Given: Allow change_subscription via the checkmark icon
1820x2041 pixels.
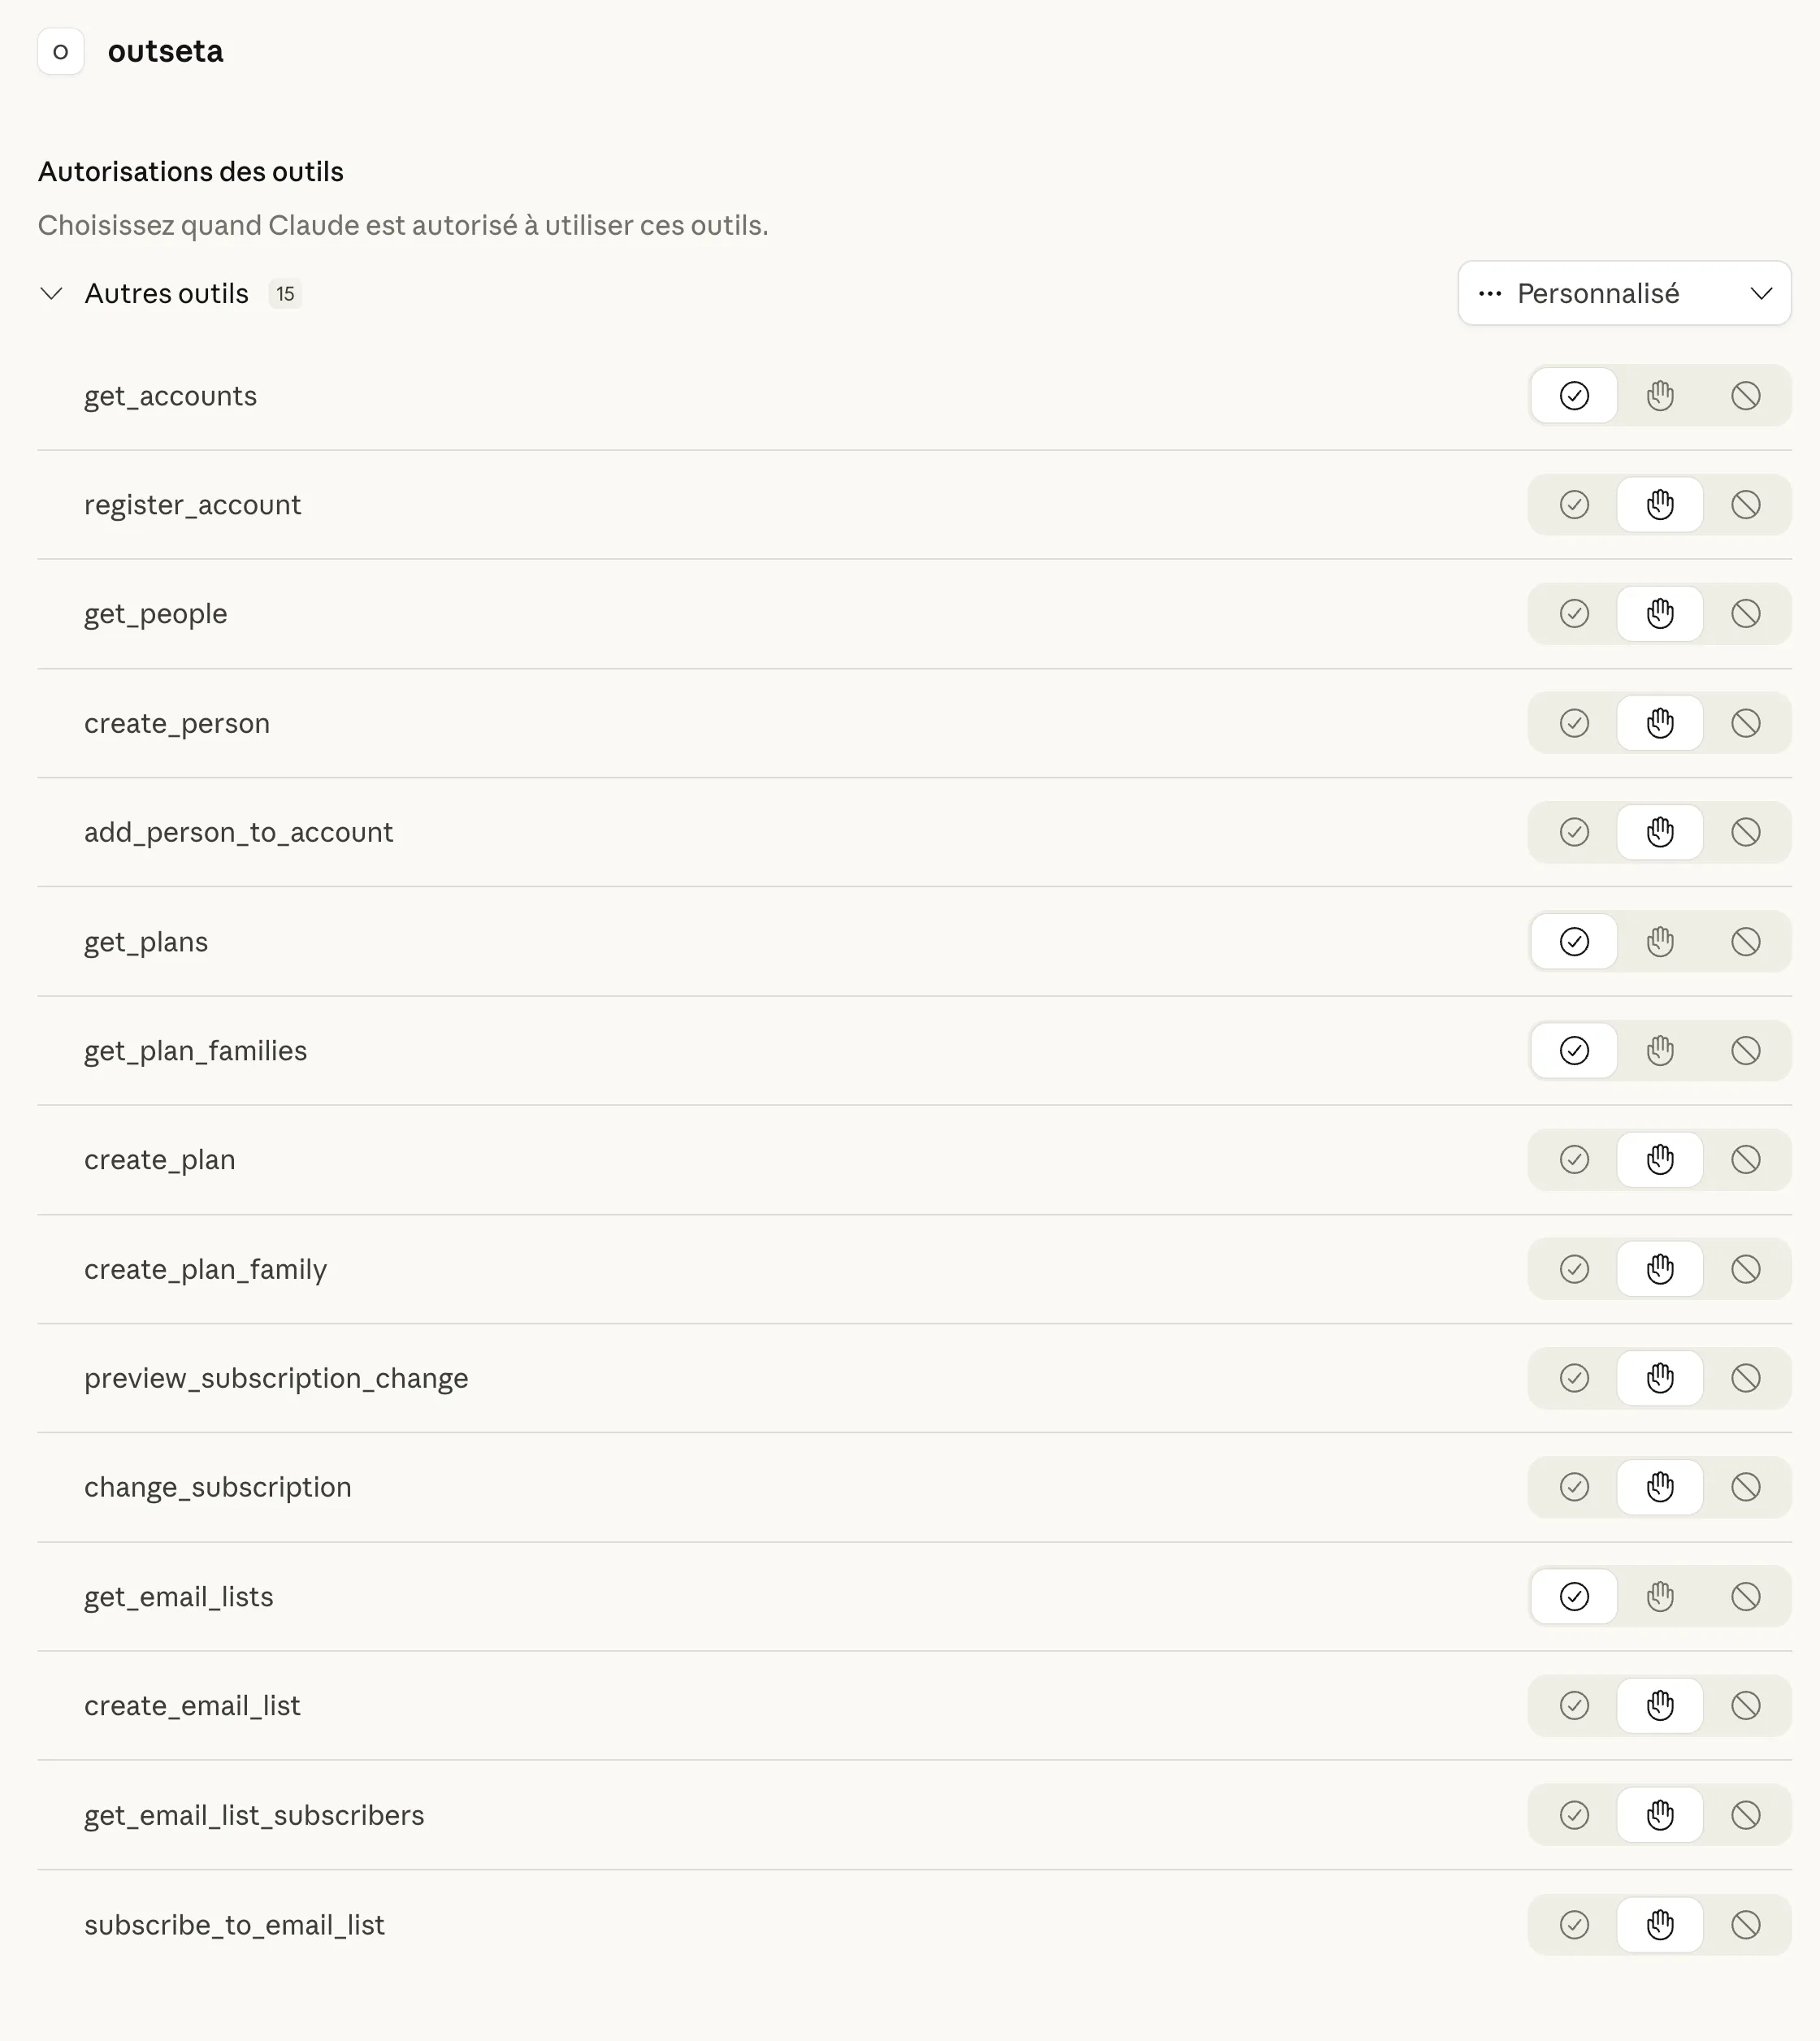Looking at the screenshot, I should (x=1574, y=1488).
